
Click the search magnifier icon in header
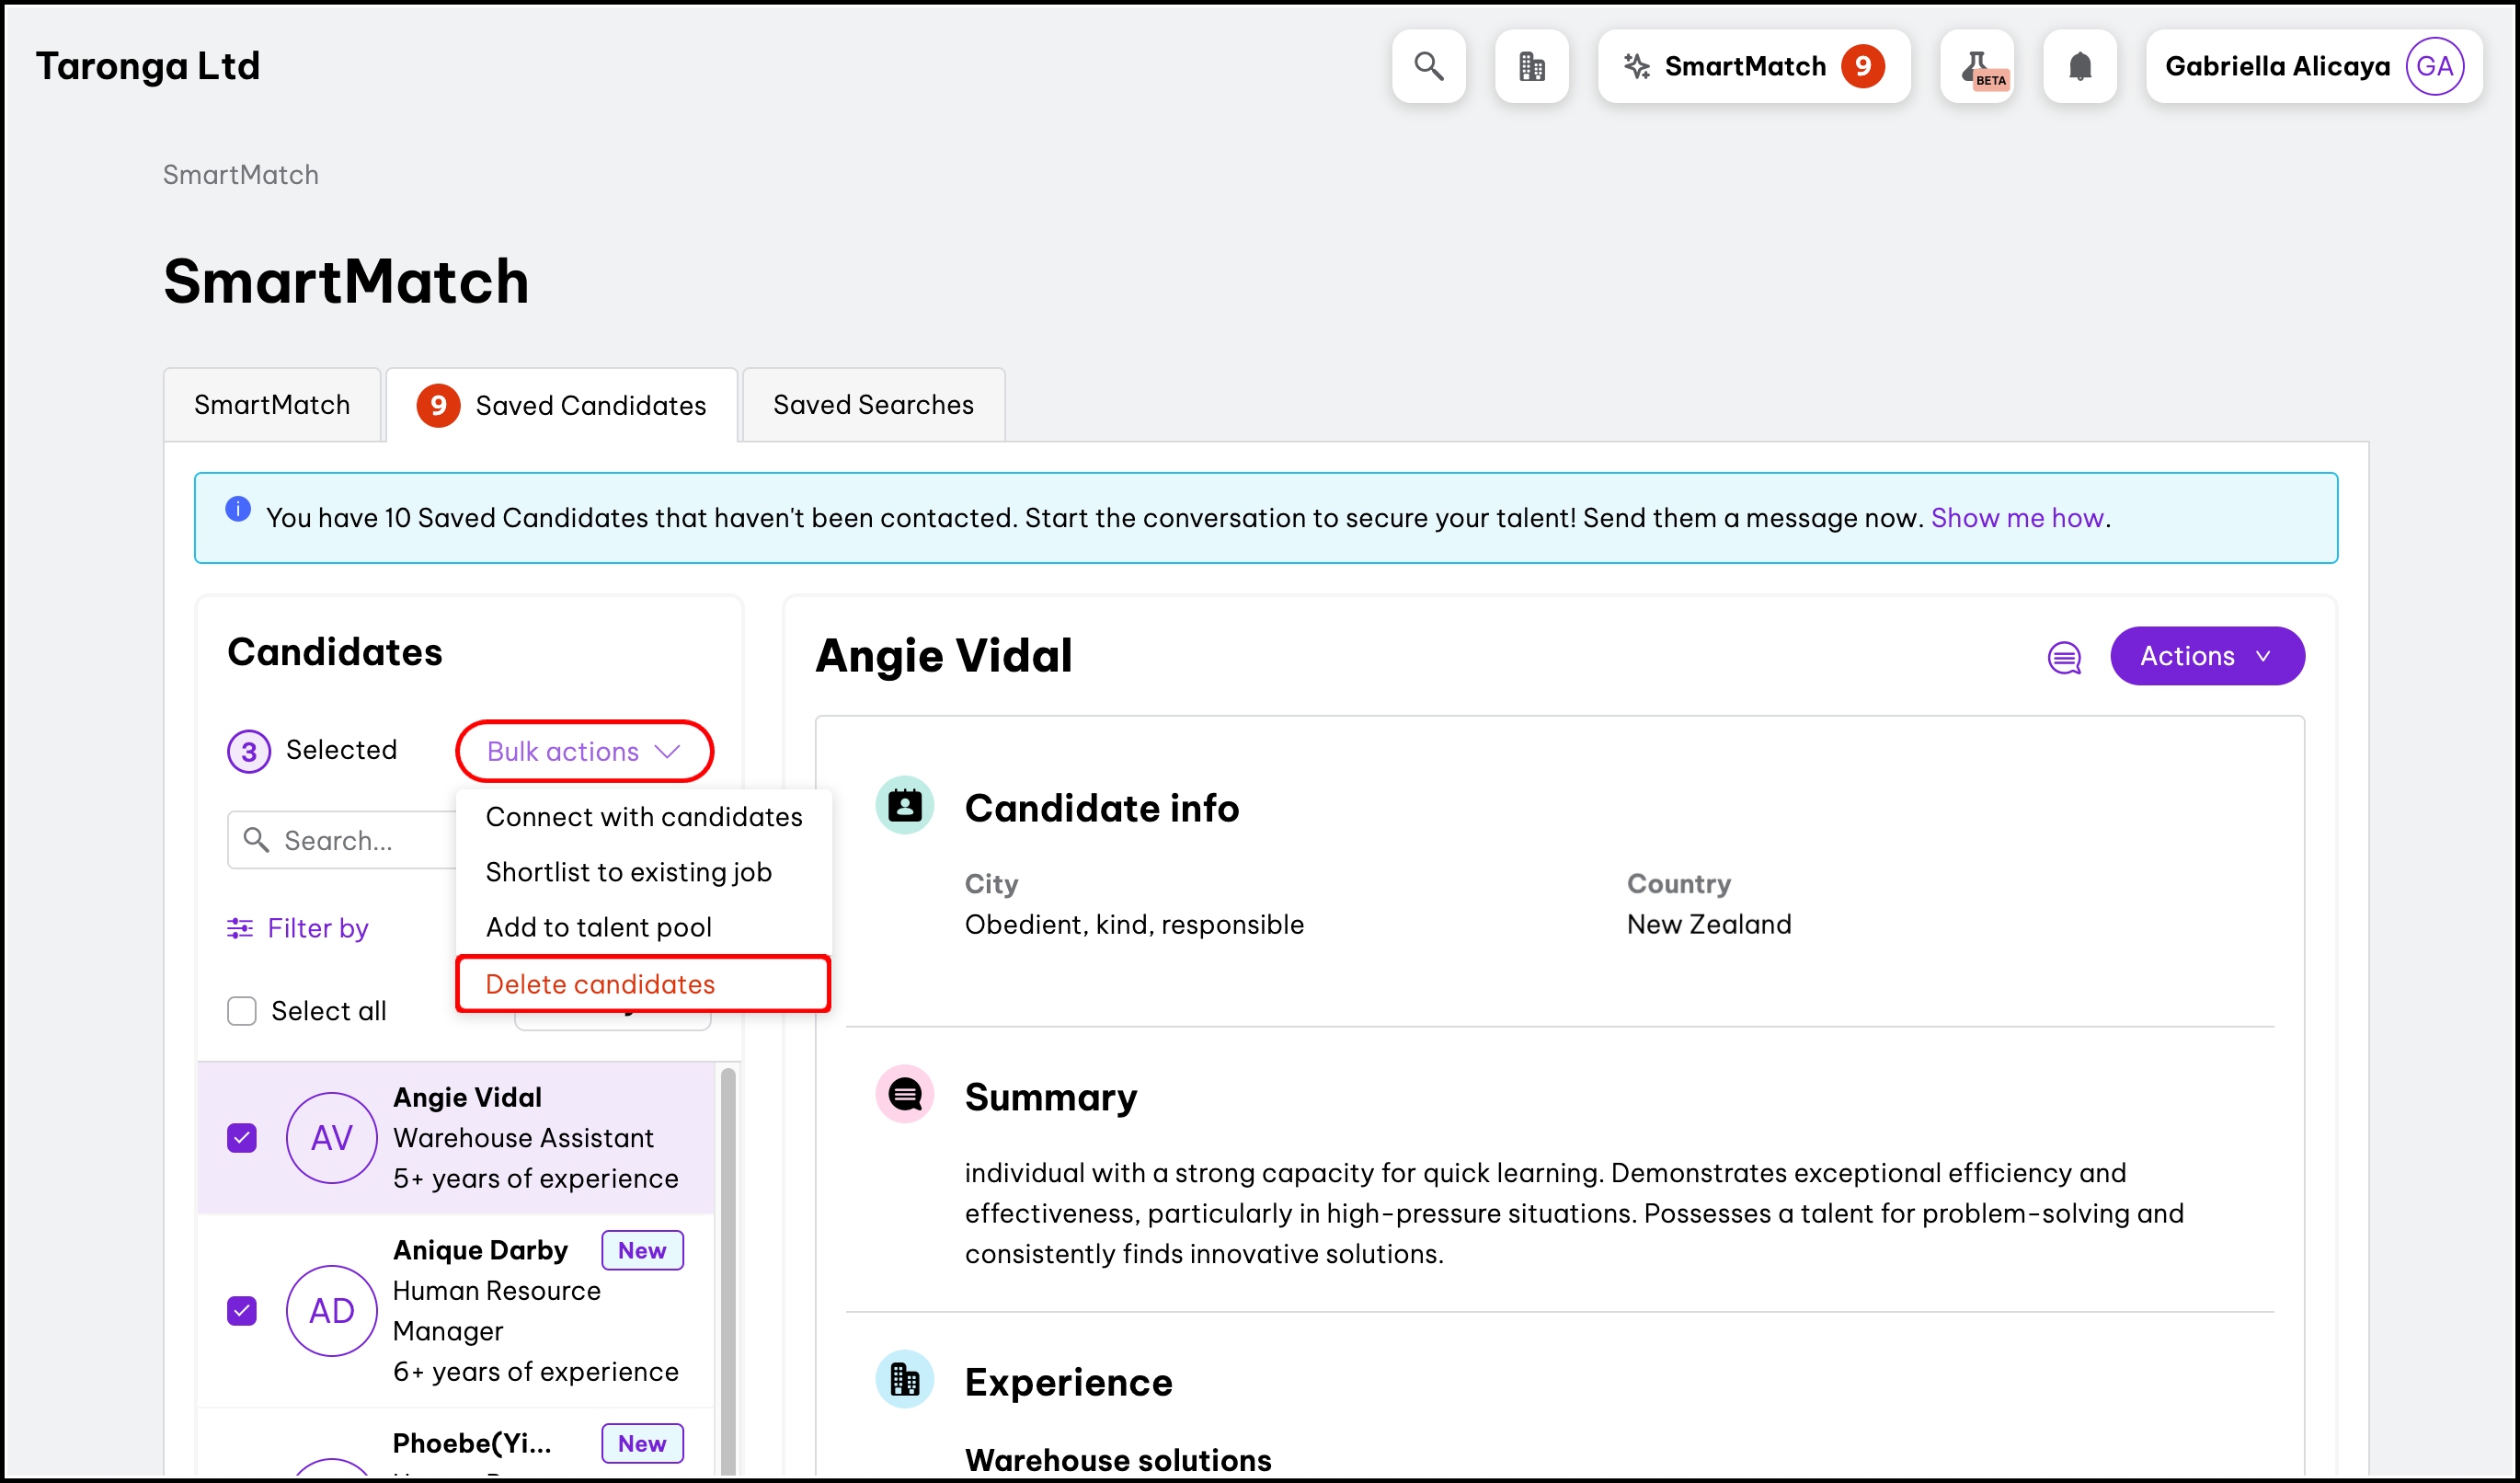(1428, 66)
